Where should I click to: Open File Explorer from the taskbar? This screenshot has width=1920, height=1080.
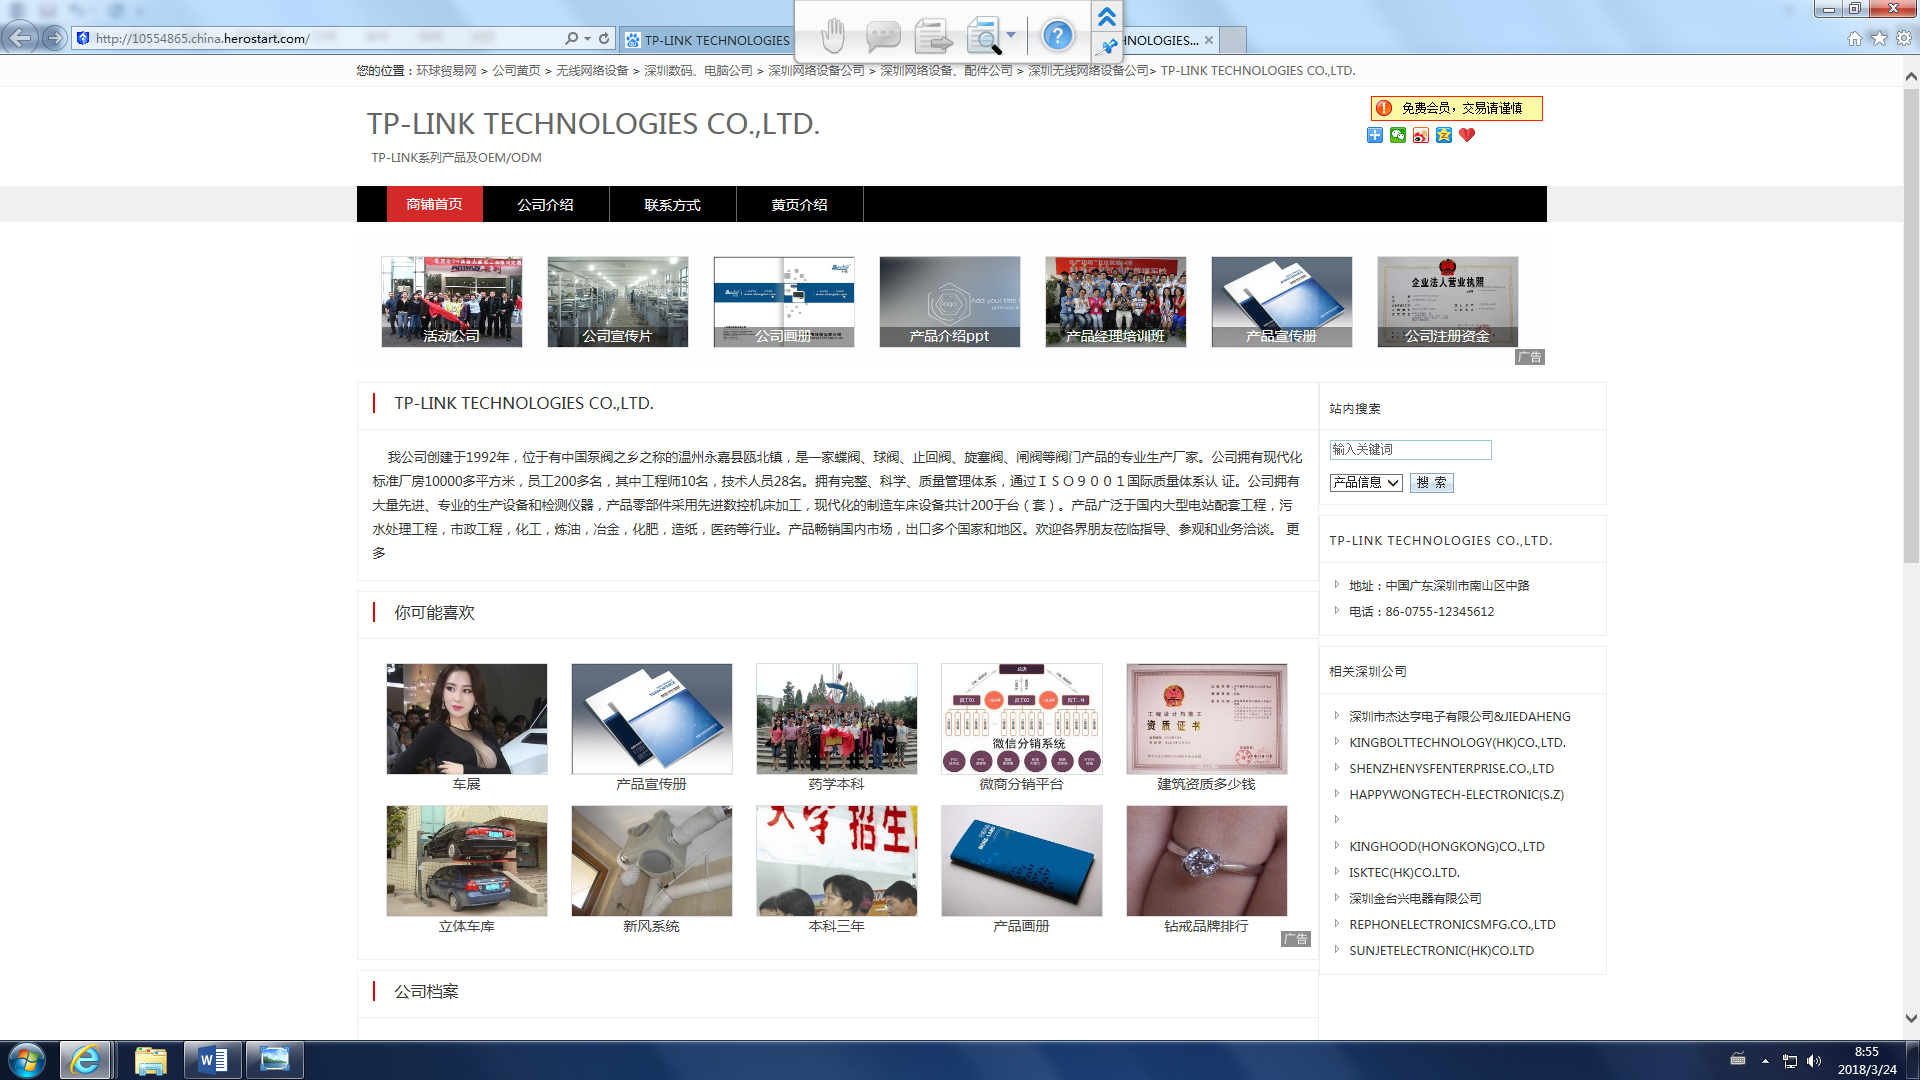coord(151,1060)
